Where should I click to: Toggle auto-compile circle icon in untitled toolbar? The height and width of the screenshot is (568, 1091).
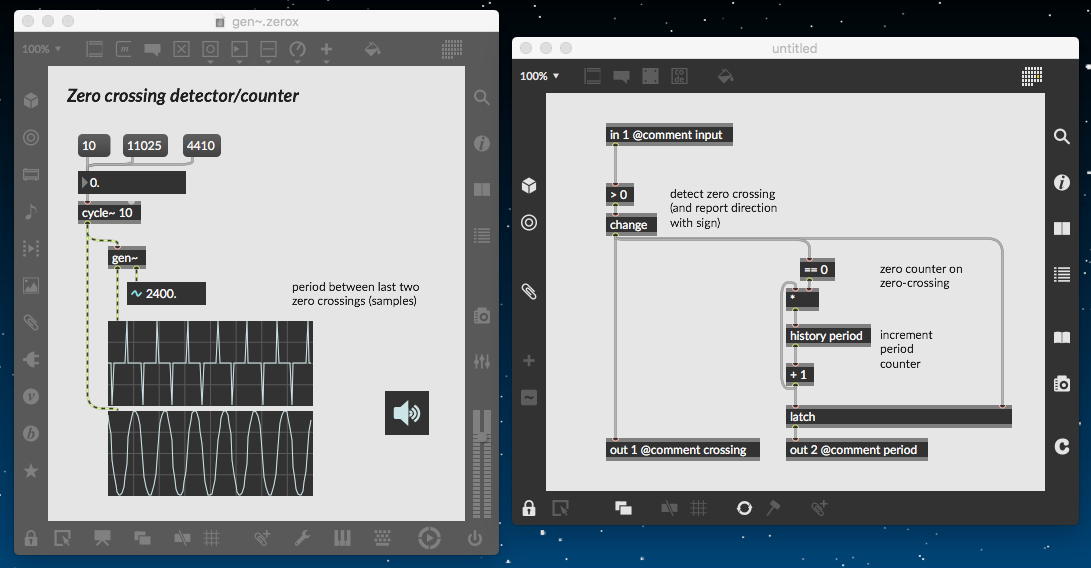(x=744, y=508)
